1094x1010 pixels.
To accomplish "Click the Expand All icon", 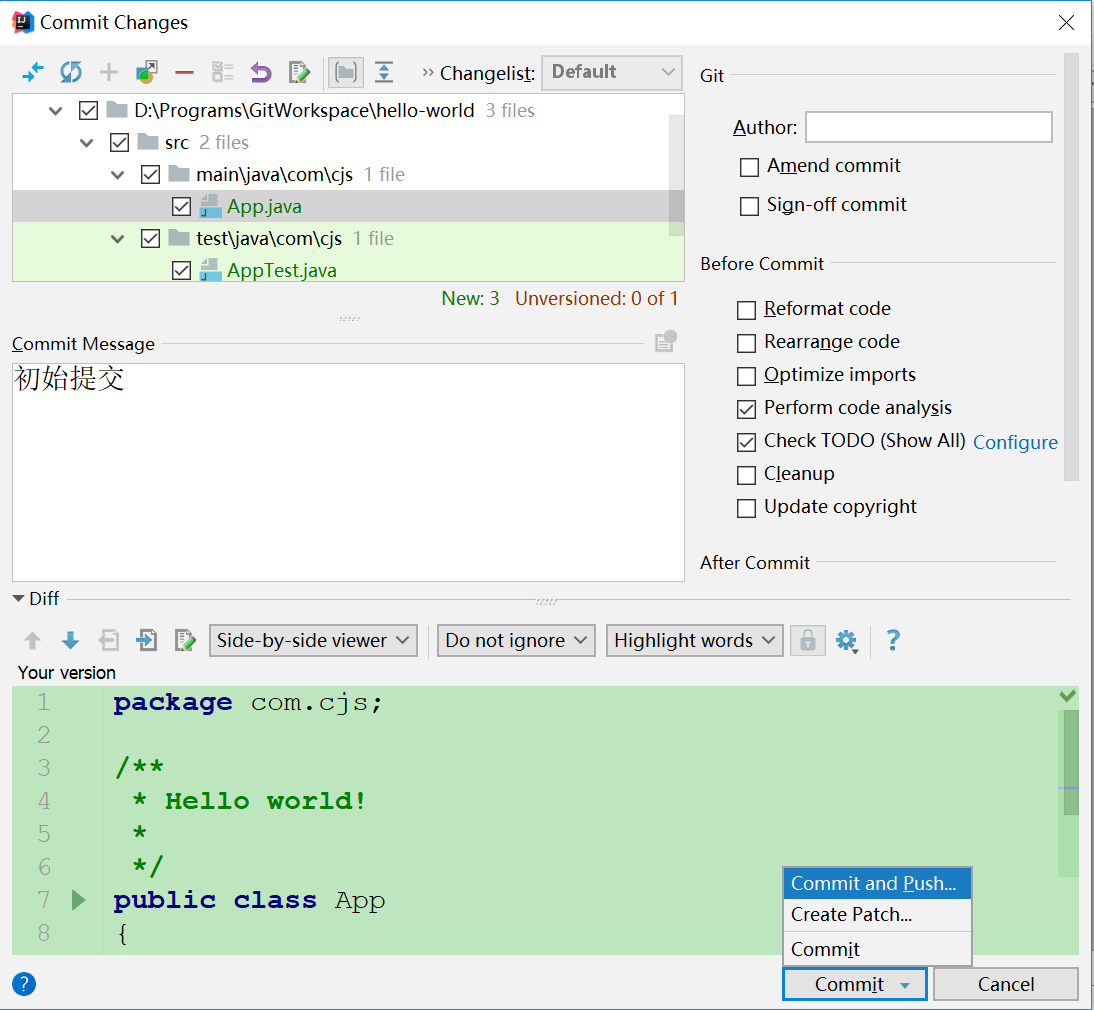I will point(384,72).
